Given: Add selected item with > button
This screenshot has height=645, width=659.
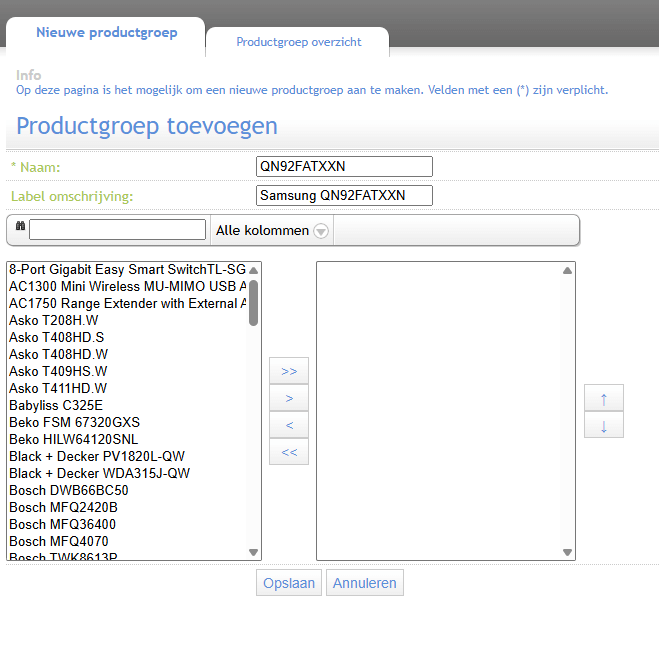Looking at the screenshot, I should [289, 398].
